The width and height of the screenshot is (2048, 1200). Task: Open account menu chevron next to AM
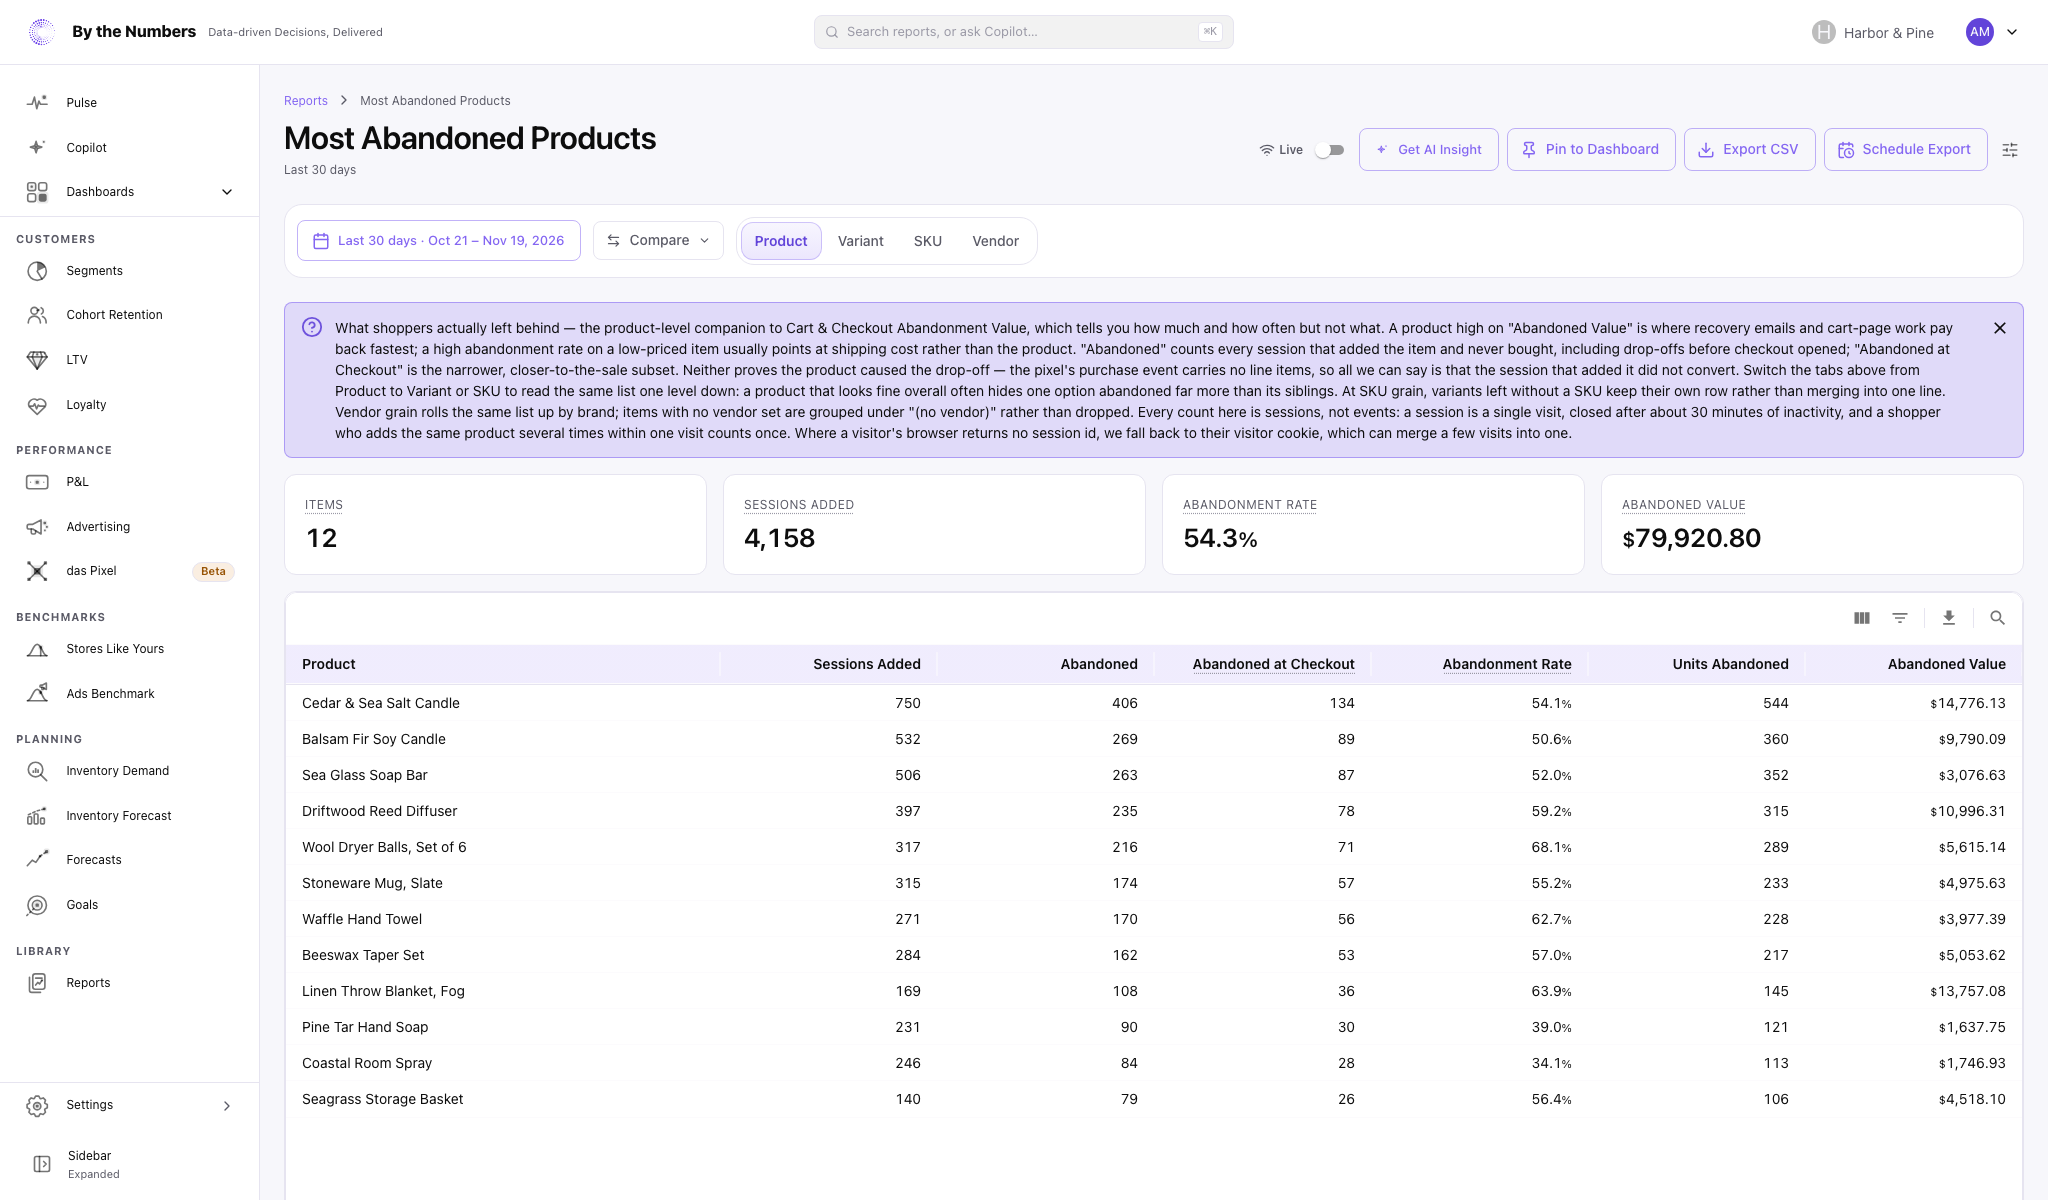(x=2012, y=32)
